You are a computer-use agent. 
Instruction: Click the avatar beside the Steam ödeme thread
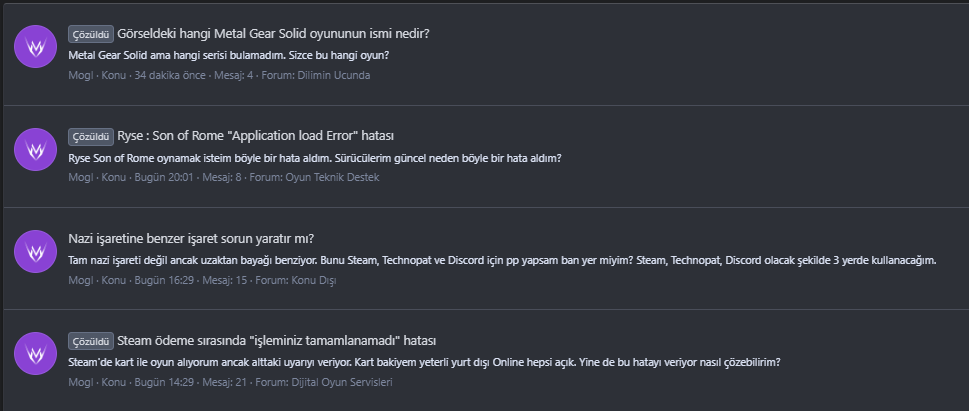point(35,353)
